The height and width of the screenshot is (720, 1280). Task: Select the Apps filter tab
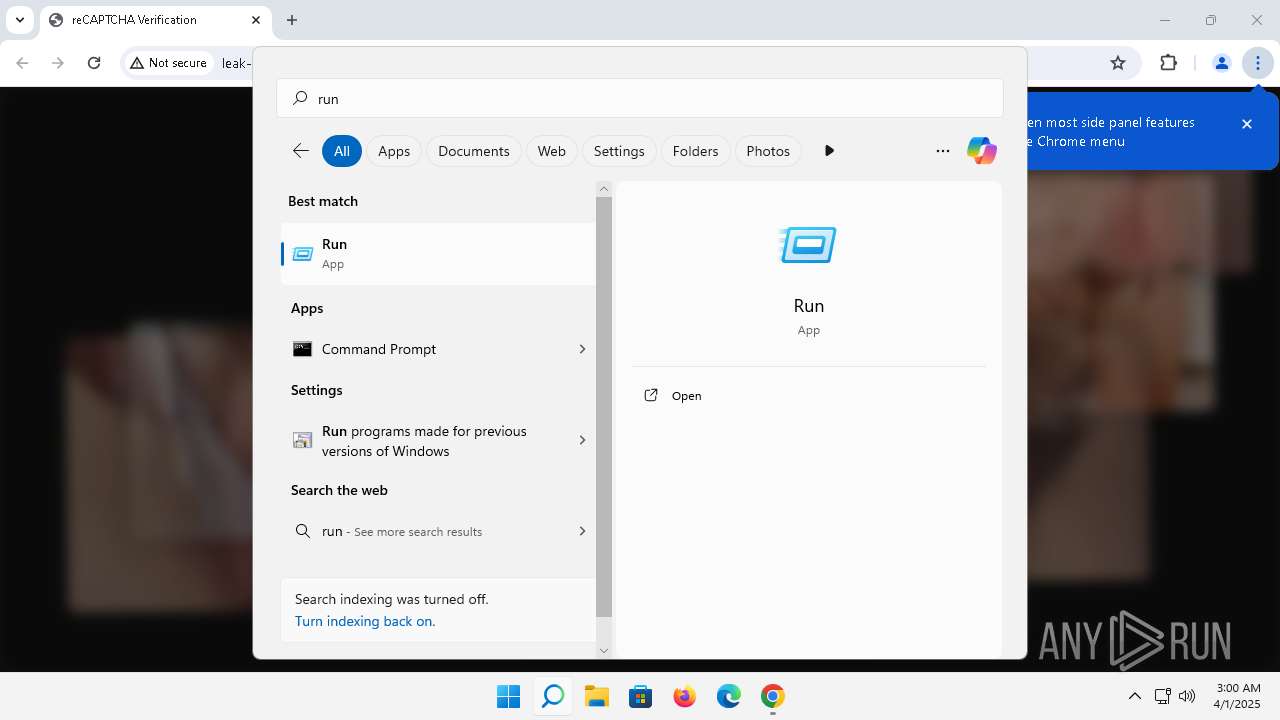pyautogui.click(x=394, y=151)
